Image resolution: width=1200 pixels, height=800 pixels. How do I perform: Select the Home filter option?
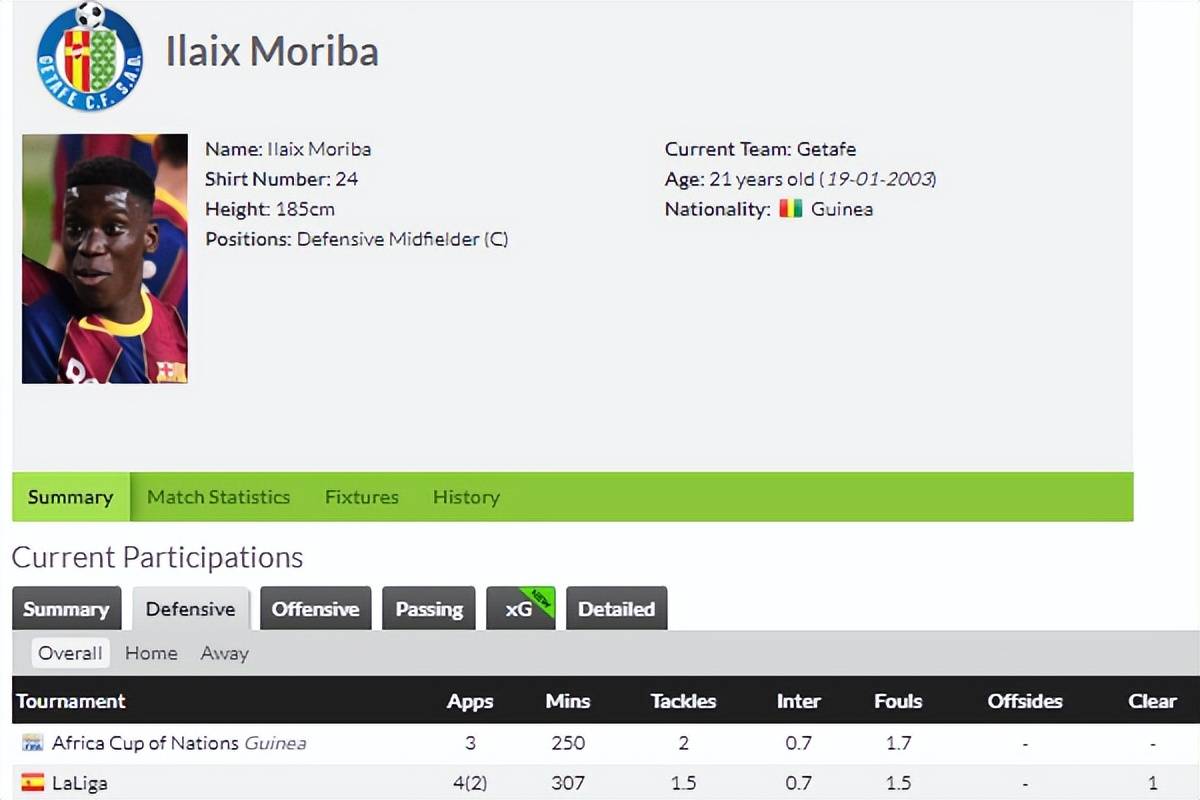click(151, 653)
